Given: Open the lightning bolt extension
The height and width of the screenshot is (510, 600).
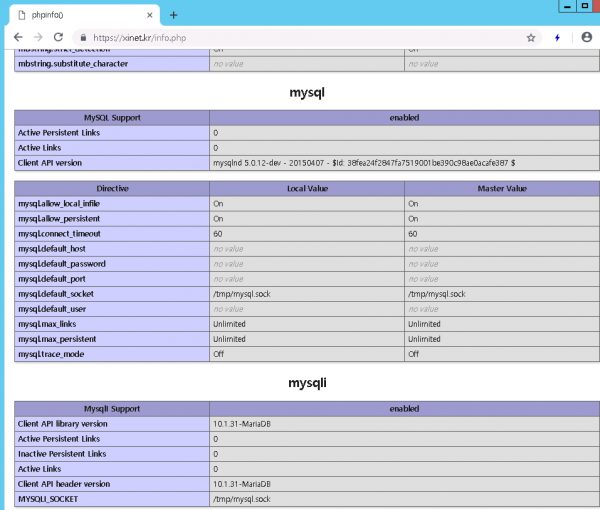Looking at the screenshot, I should coord(558,37).
